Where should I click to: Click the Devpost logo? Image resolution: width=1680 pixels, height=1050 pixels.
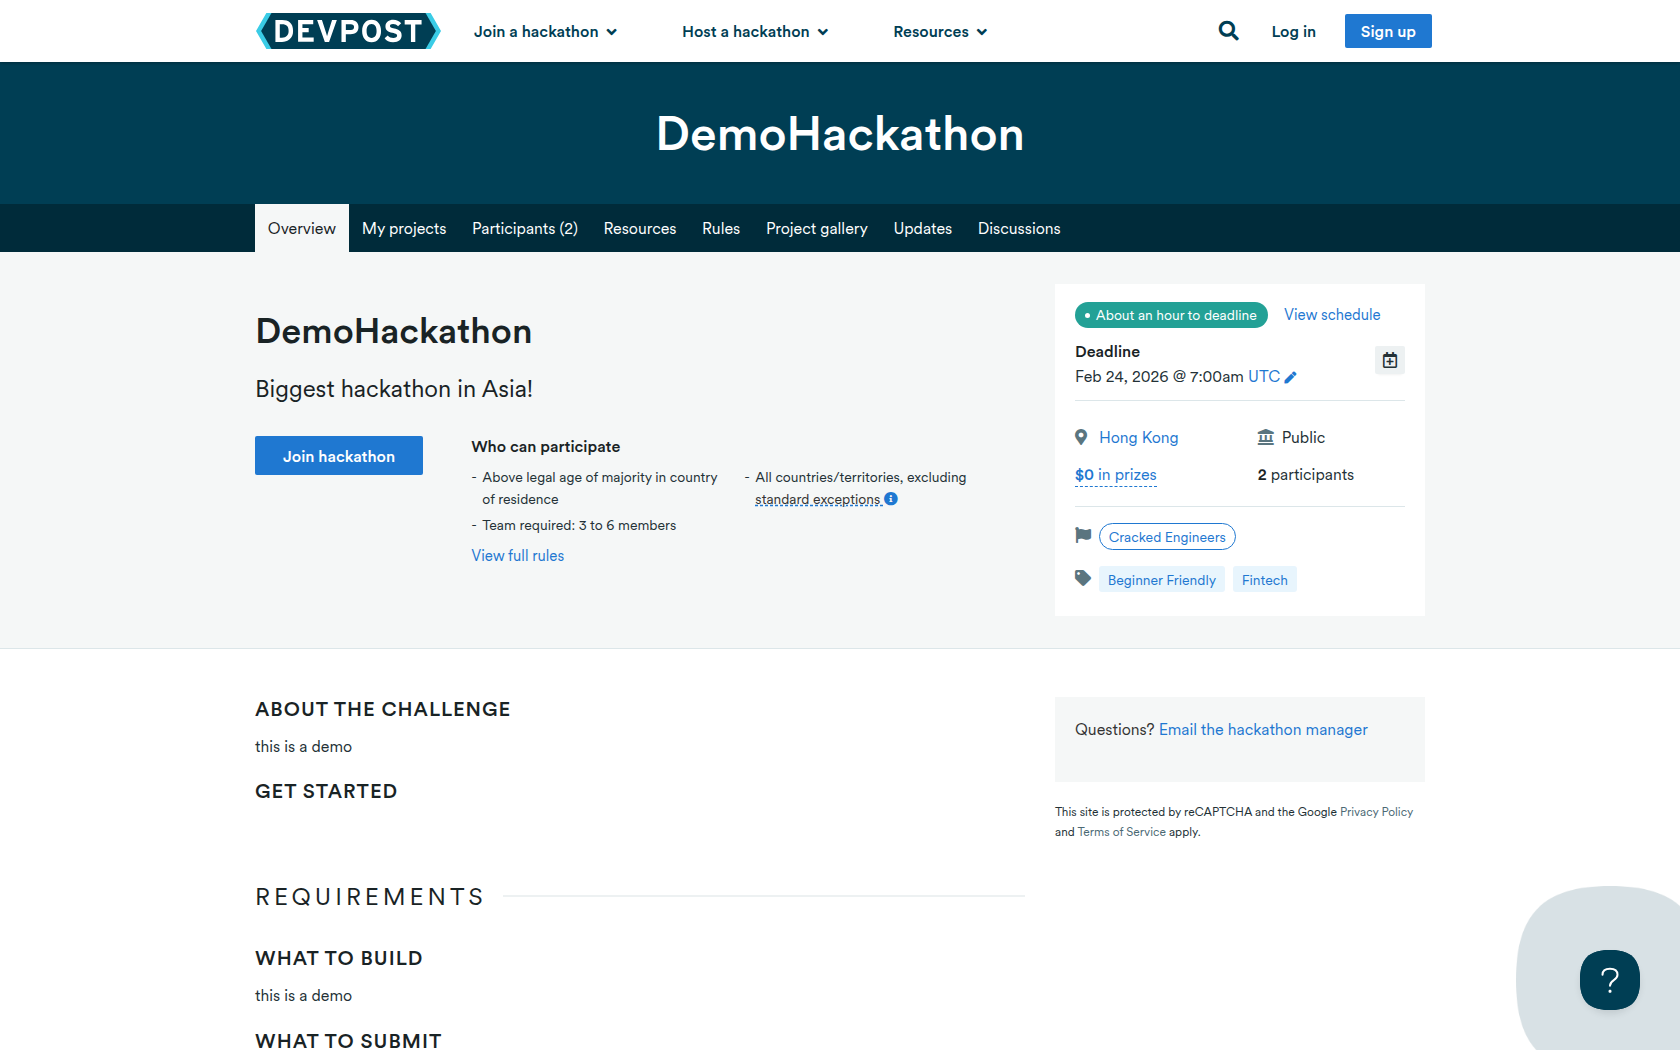click(348, 31)
